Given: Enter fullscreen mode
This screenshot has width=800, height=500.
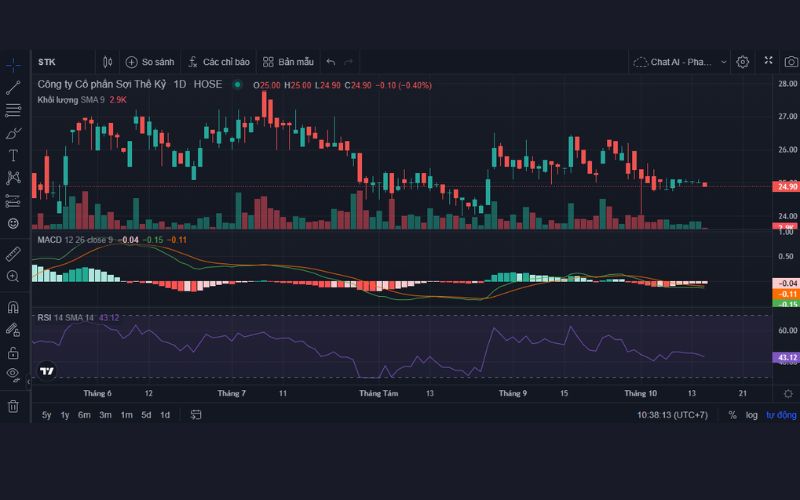Looking at the screenshot, I should click(768, 61).
